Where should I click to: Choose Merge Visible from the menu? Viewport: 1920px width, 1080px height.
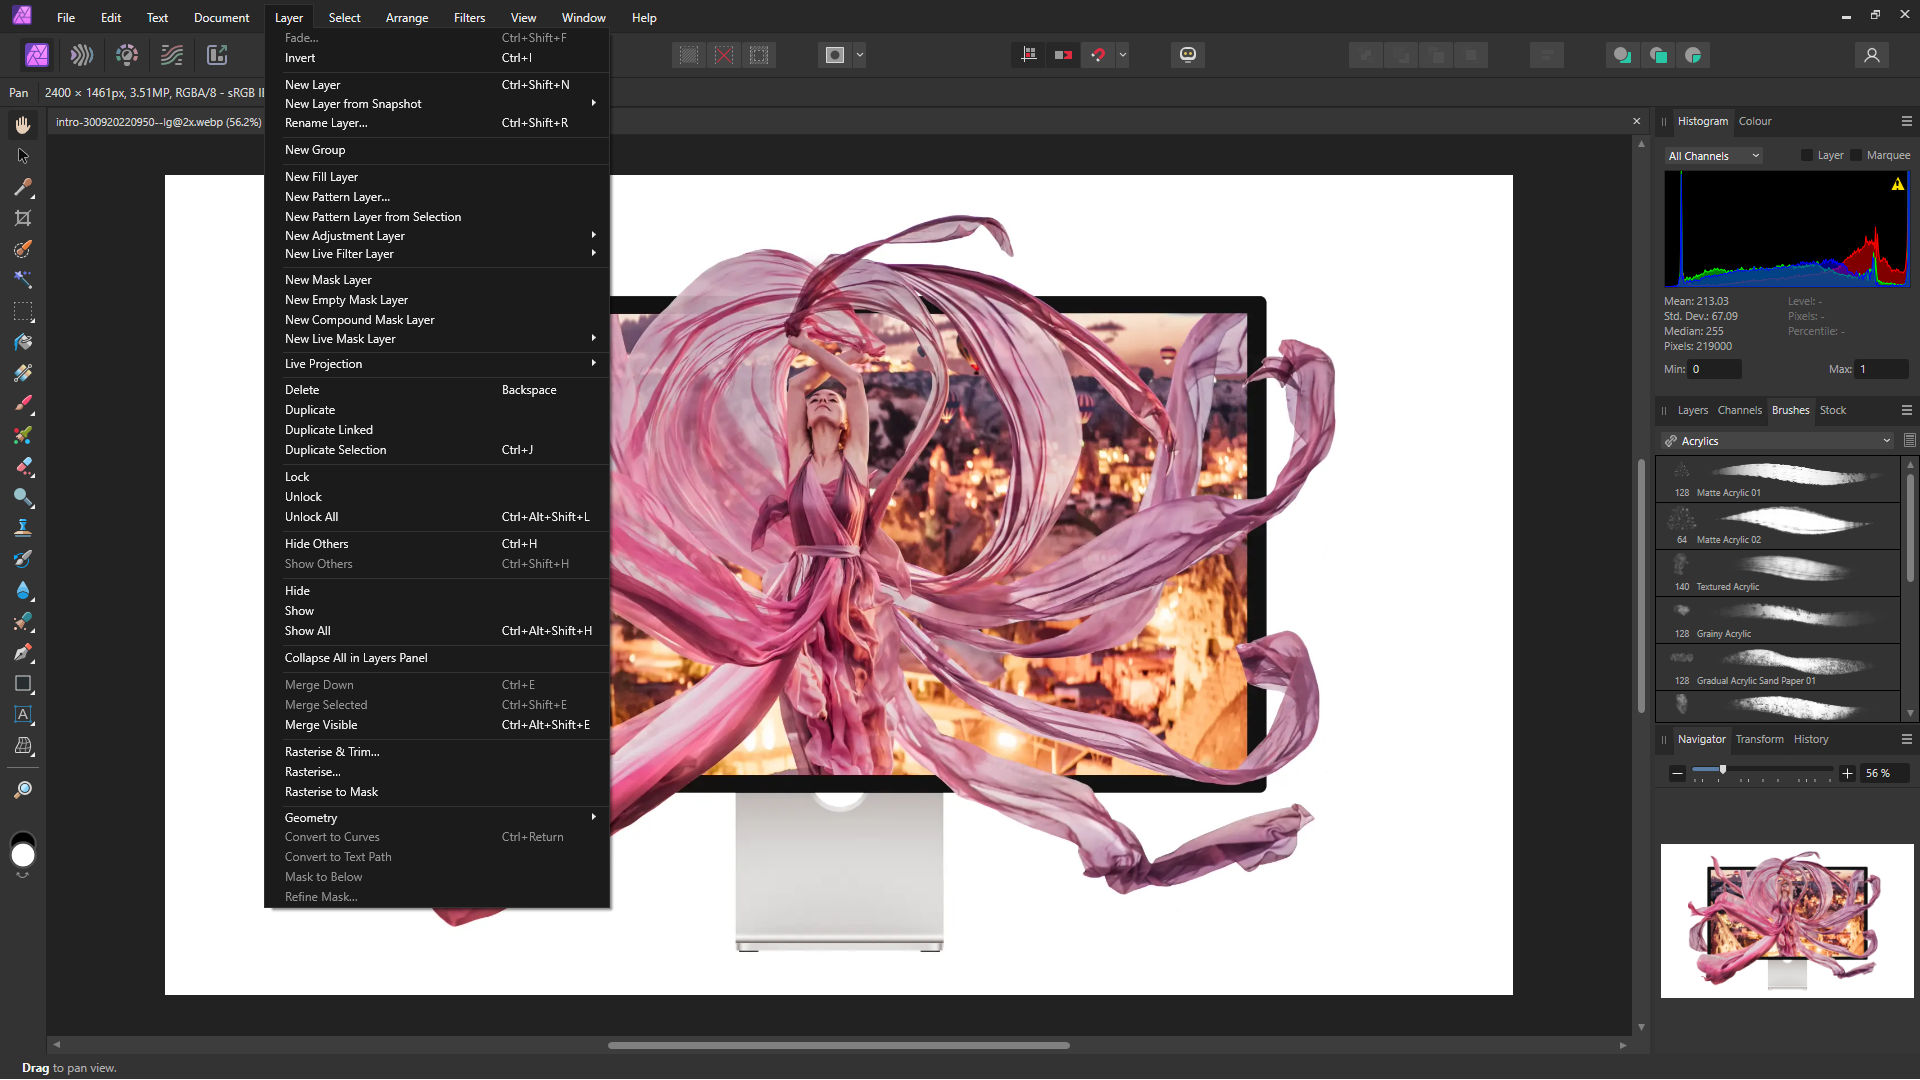coord(320,724)
